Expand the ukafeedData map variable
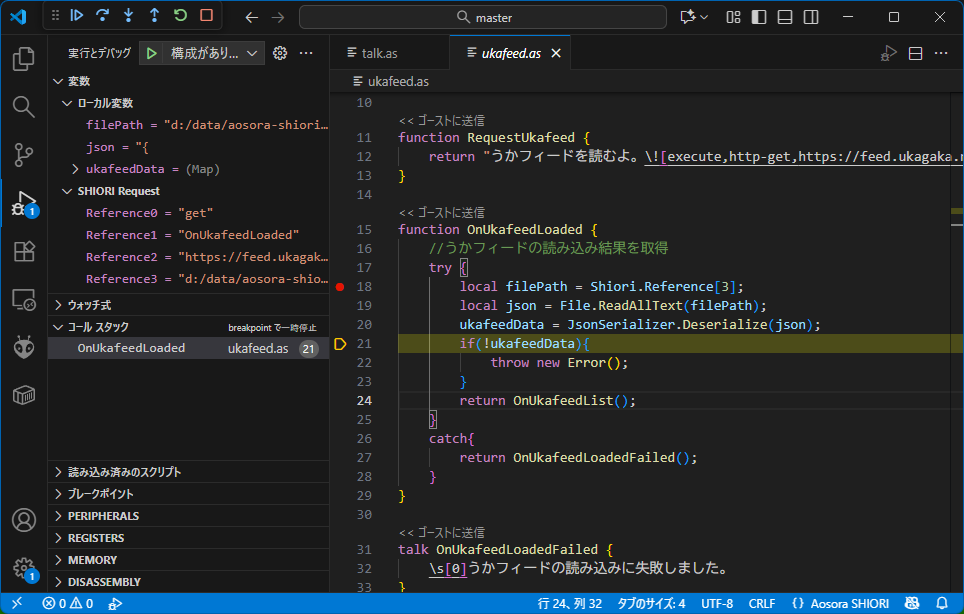 (76, 169)
